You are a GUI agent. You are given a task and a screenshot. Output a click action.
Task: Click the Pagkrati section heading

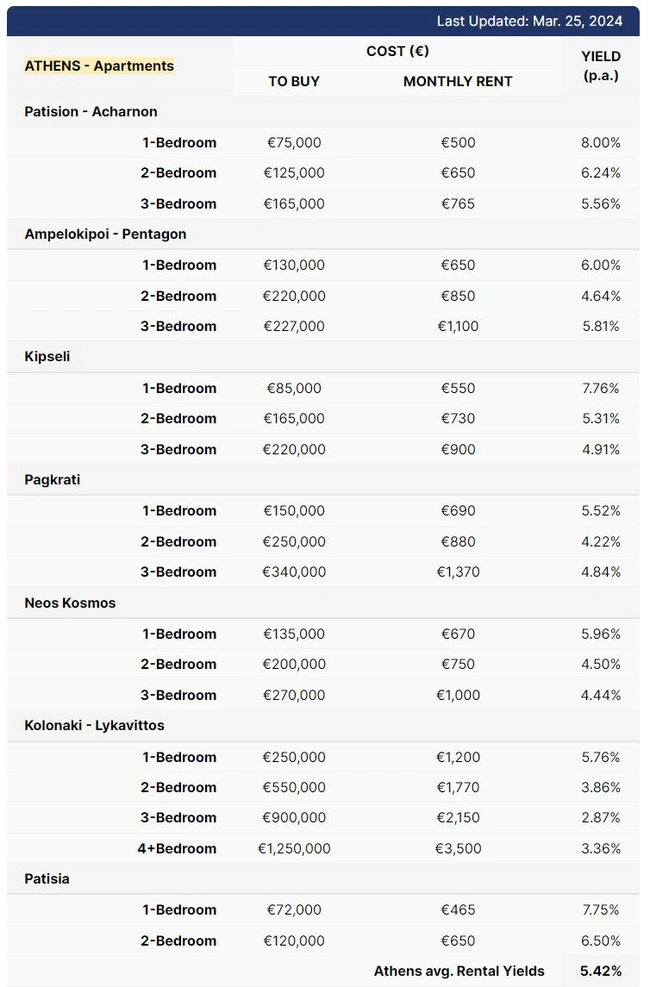[x=52, y=480]
